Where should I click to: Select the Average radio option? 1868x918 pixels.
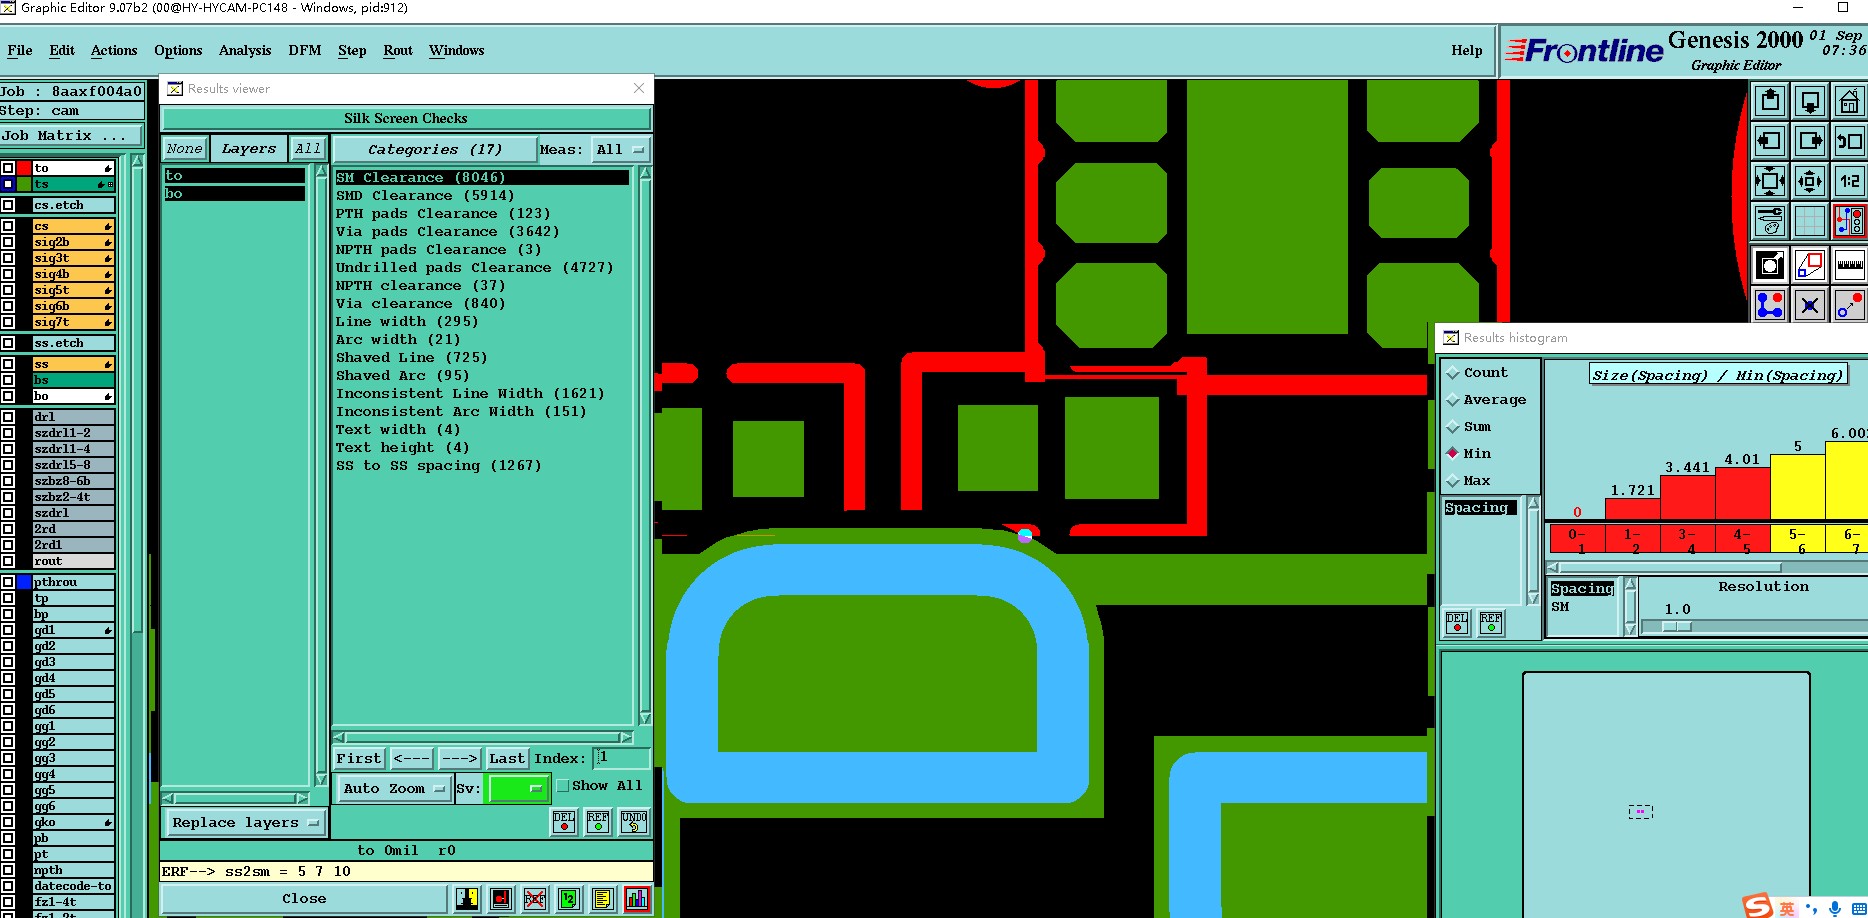[x=1453, y=400]
